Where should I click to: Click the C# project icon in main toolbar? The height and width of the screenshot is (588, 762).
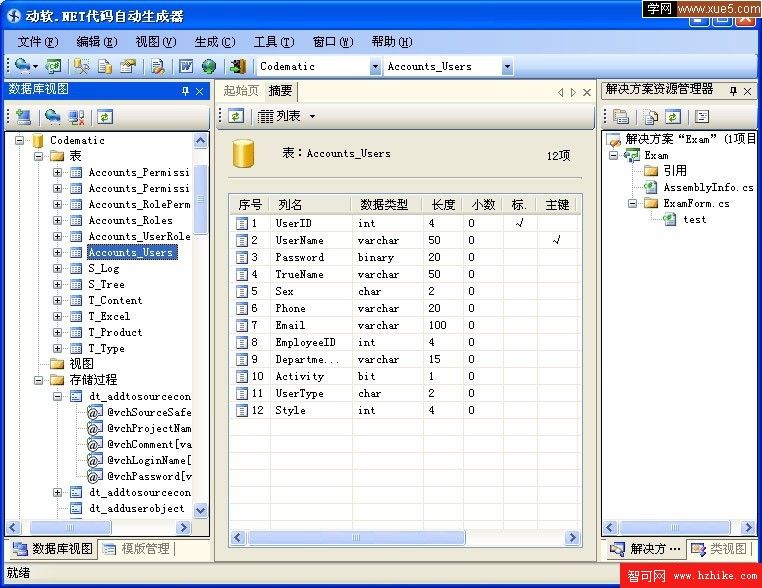53,66
